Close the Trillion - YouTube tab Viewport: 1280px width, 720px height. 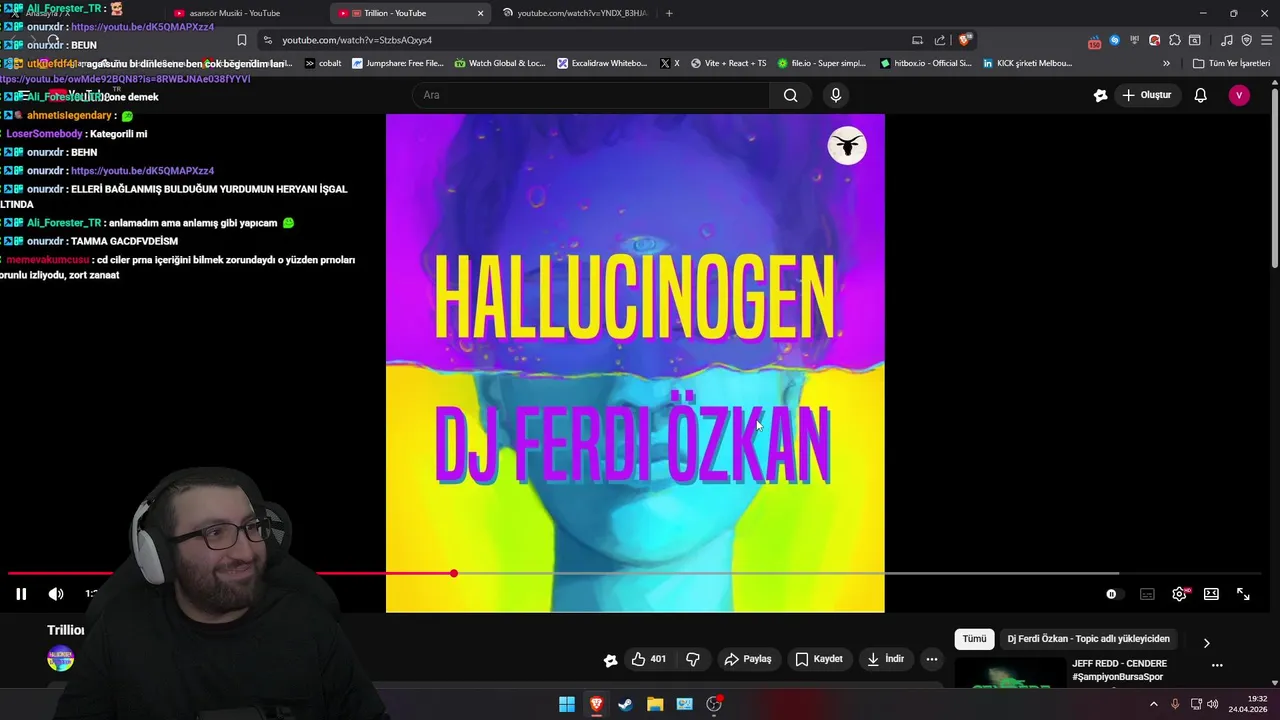(480, 13)
